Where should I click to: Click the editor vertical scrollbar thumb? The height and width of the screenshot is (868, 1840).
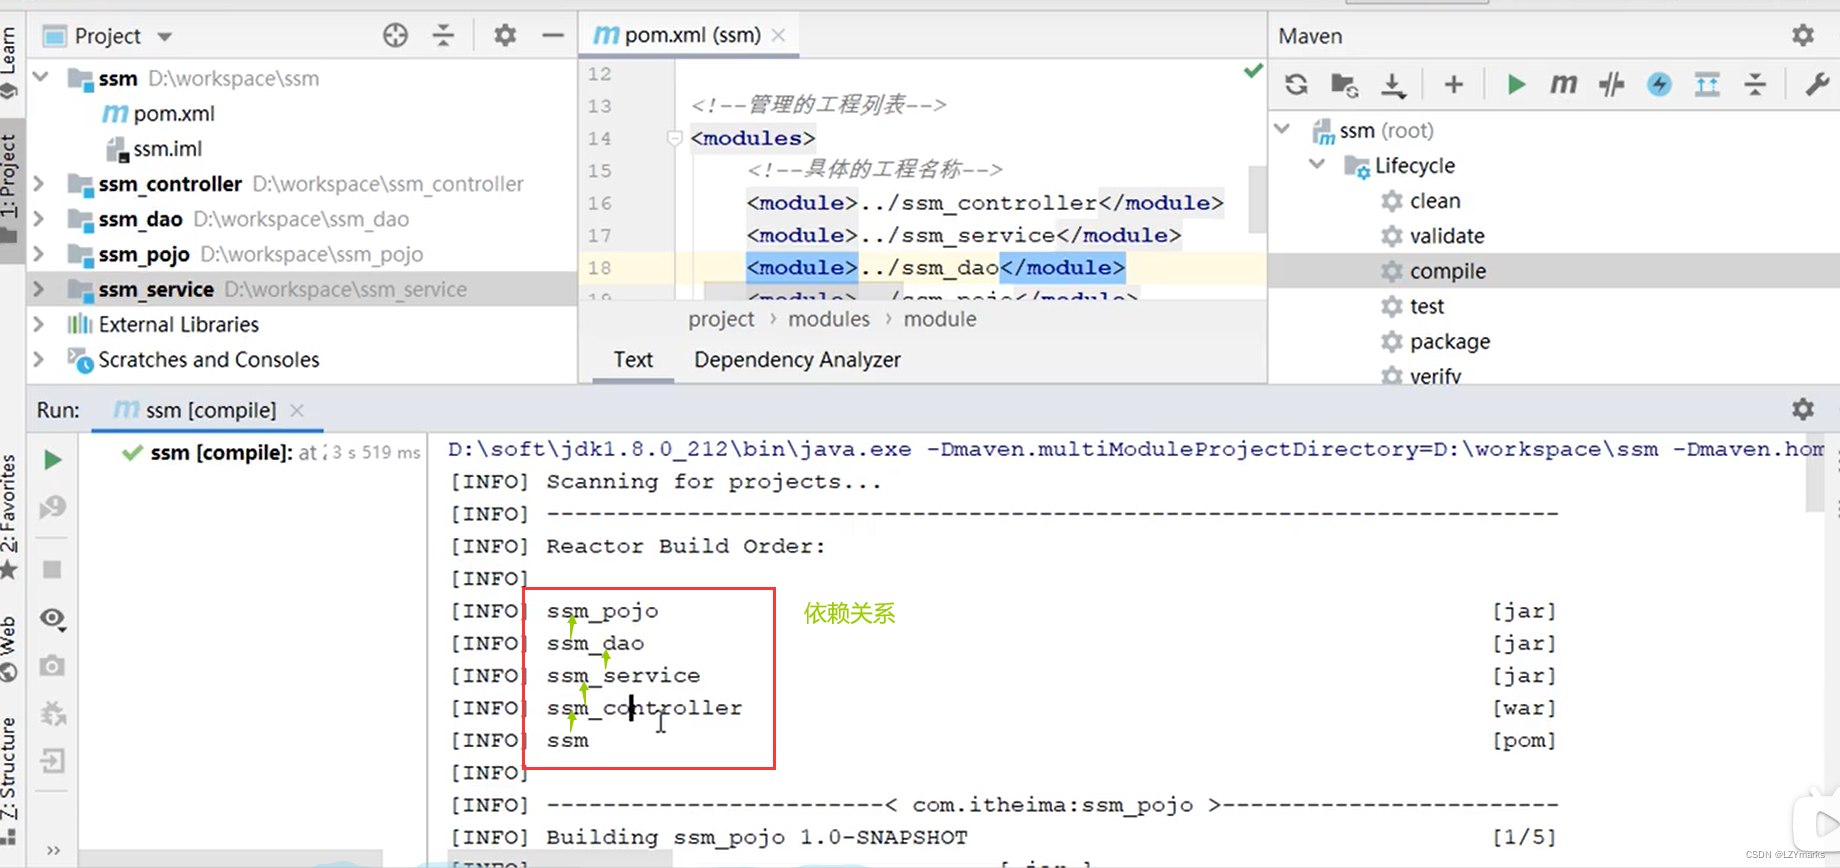1257,198
